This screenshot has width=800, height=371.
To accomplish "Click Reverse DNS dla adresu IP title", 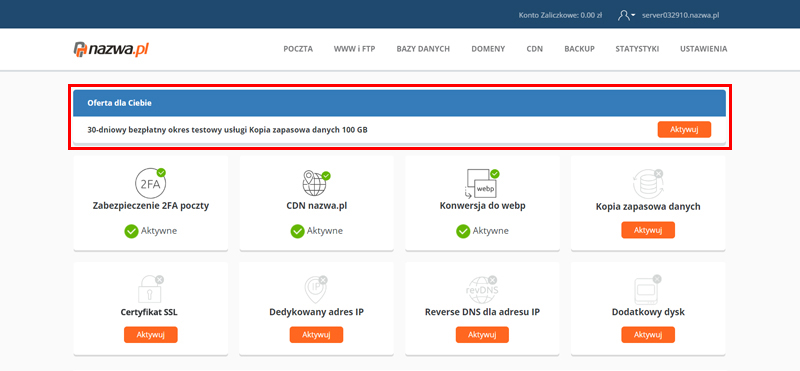I will 482,312.
